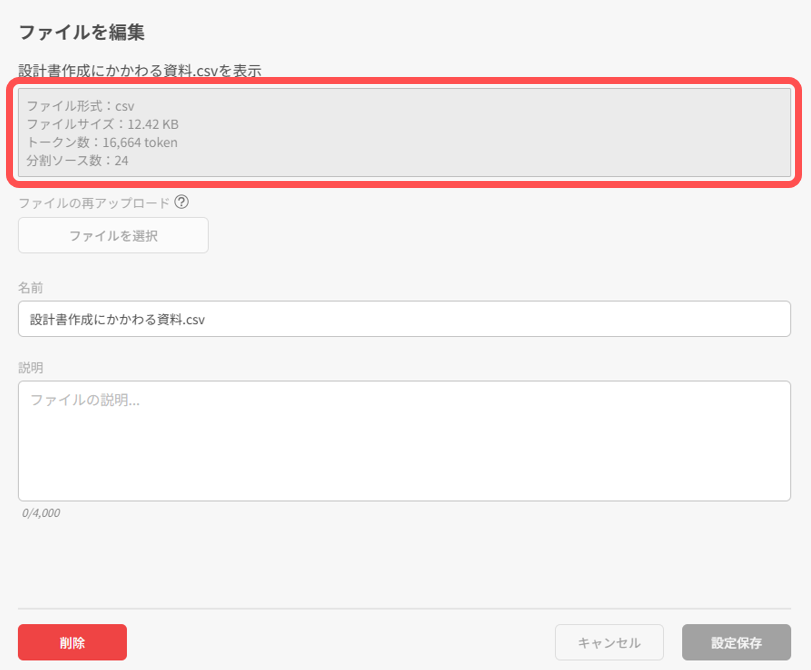Cancel editing with the キャンセル button
This screenshot has height=670, width=811.
609,643
